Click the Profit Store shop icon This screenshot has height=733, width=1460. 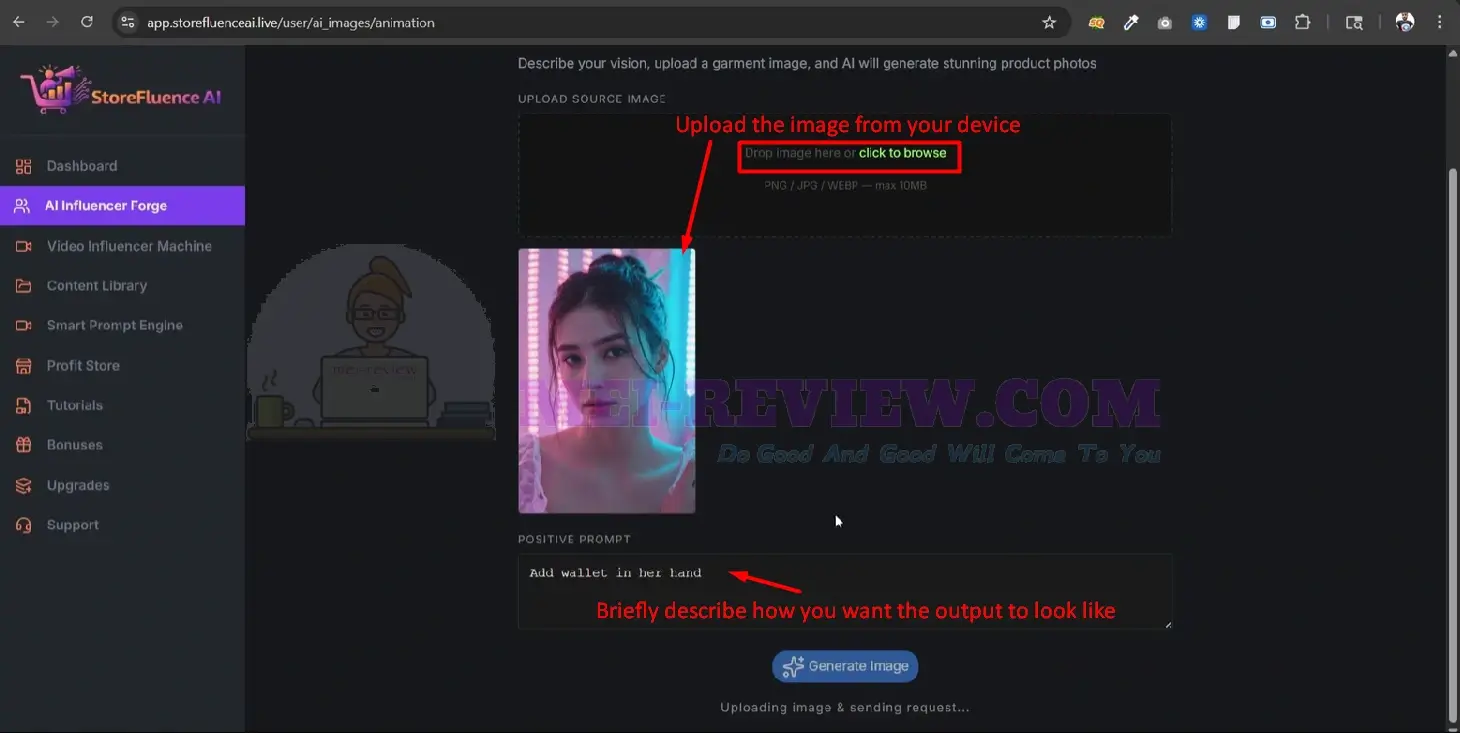tap(23, 366)
